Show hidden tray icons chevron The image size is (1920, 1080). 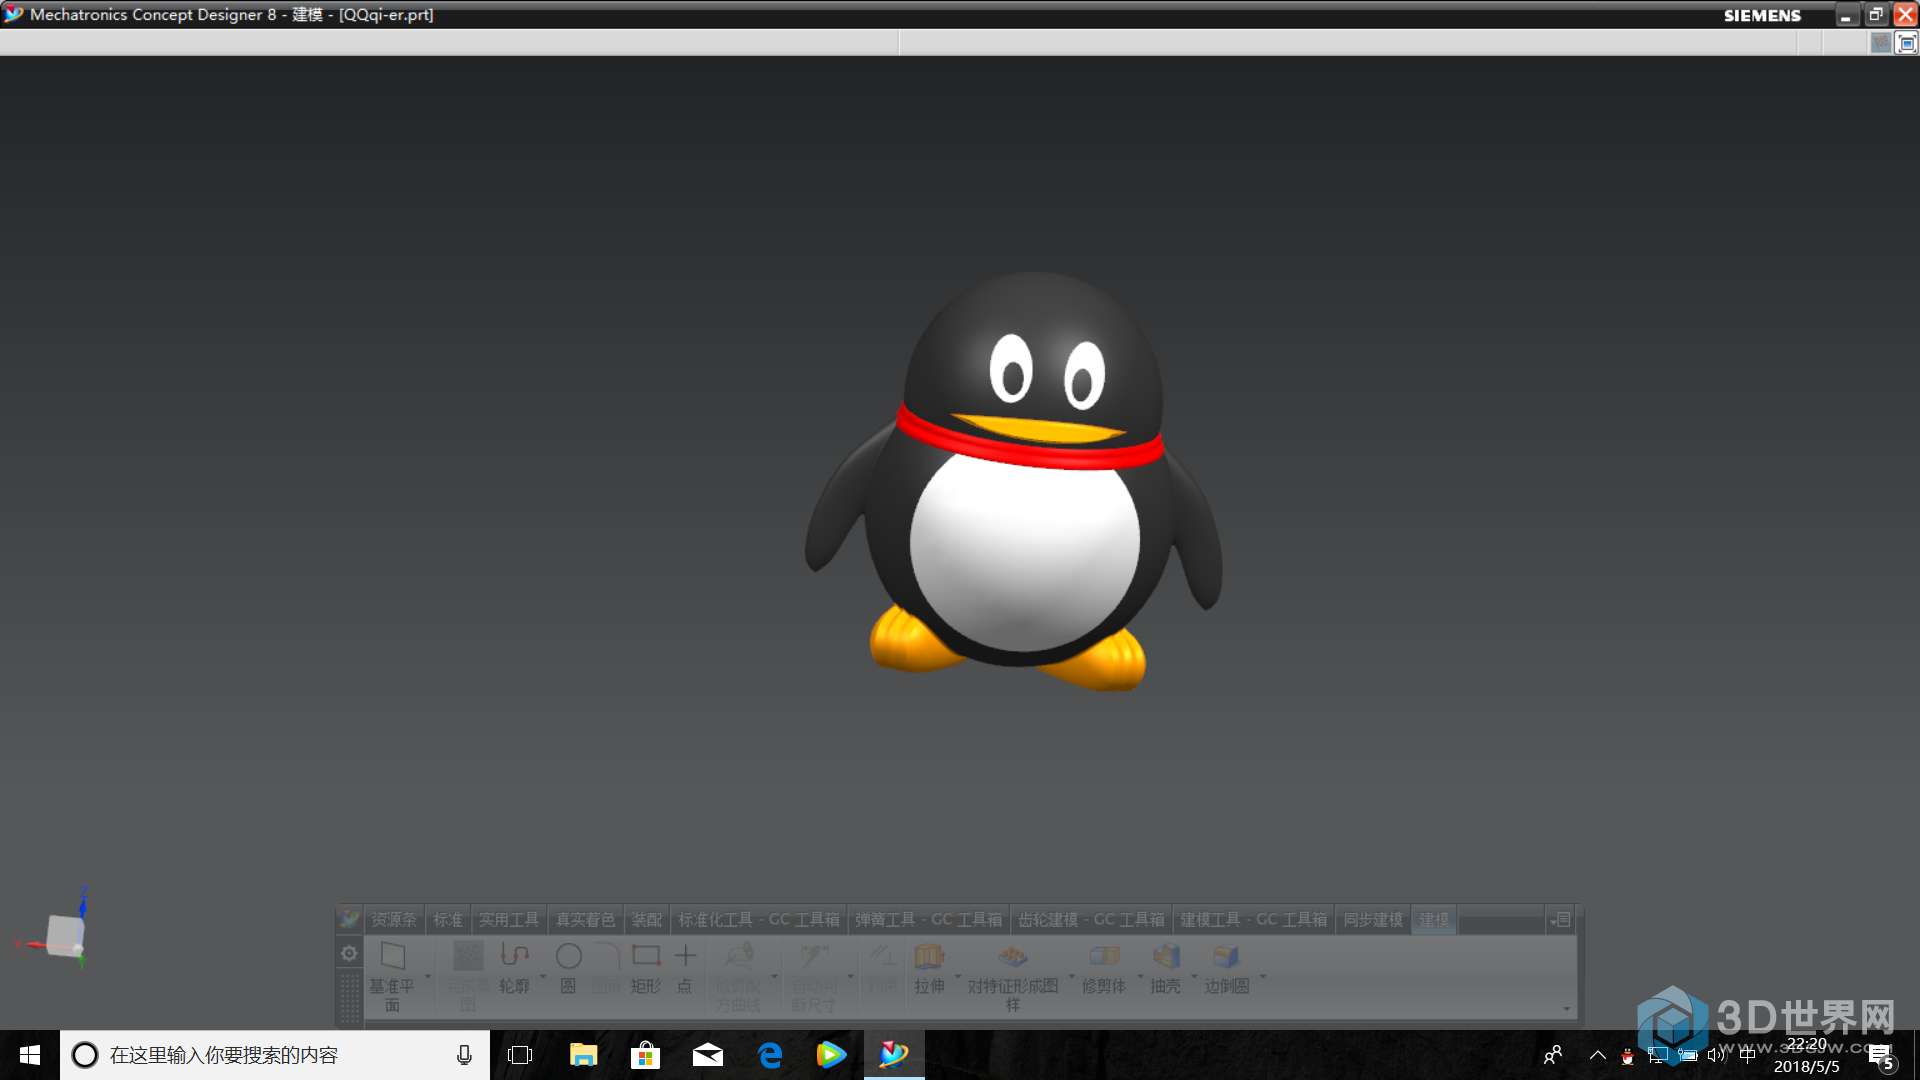click(x=1598, y=1055)
